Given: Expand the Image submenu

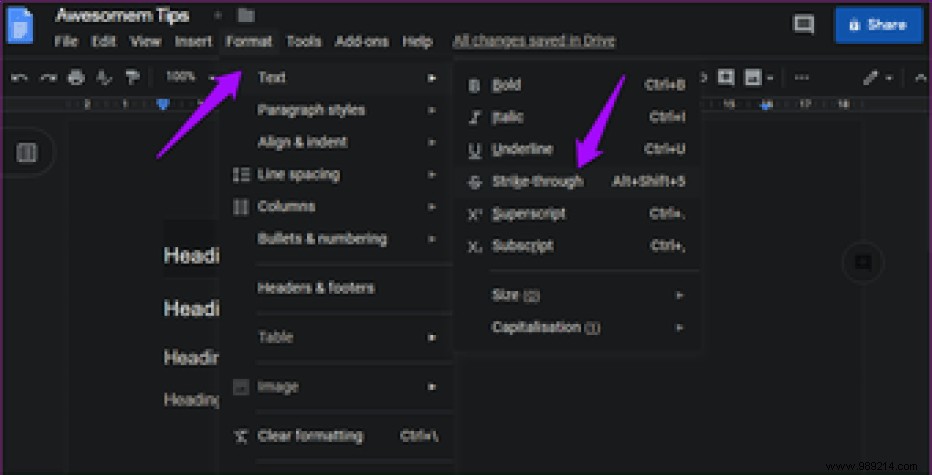Looking at the screenshot, I should (x=336, y=386).
